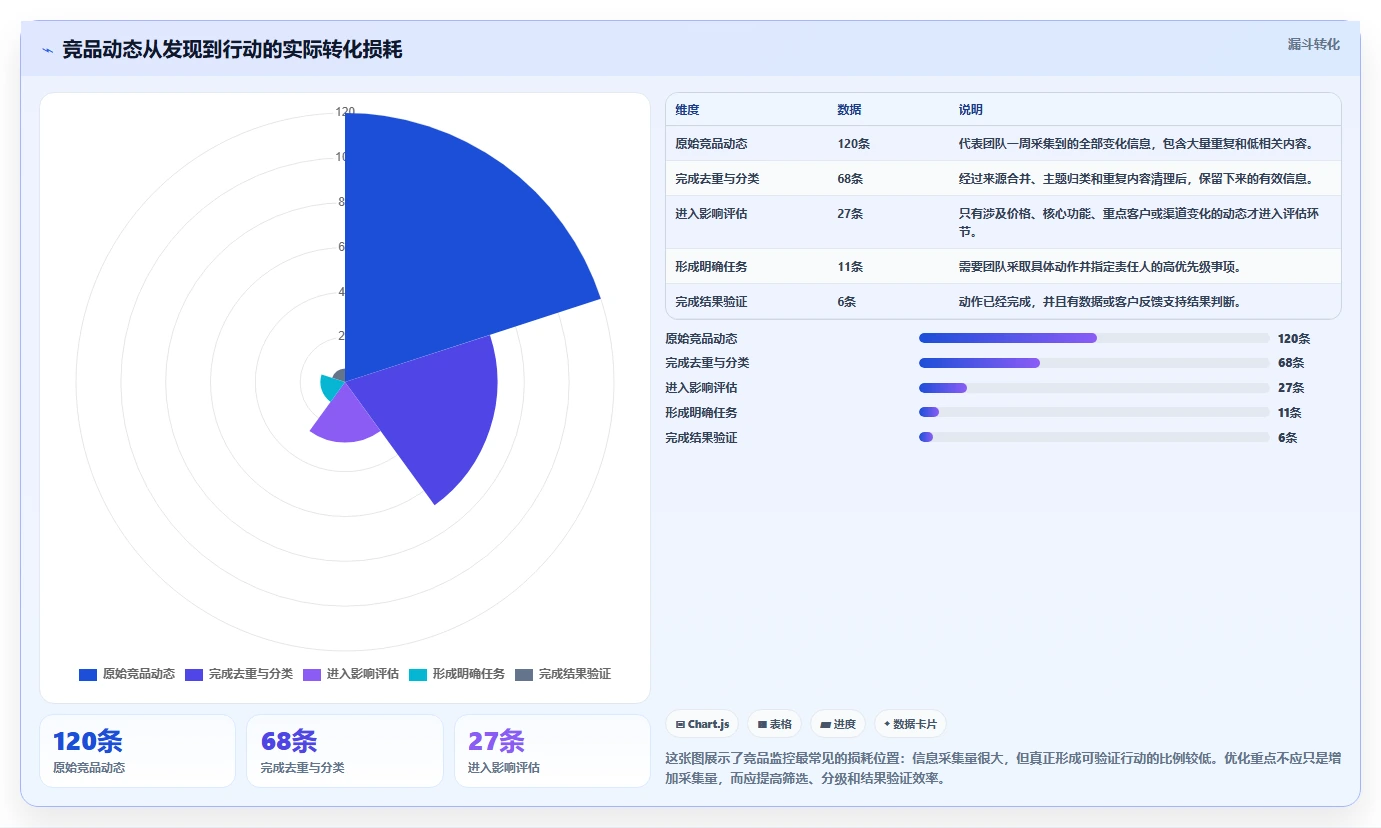
Task: Select the 完成去重与分类 table row label
Action: (x=717, y=179)
